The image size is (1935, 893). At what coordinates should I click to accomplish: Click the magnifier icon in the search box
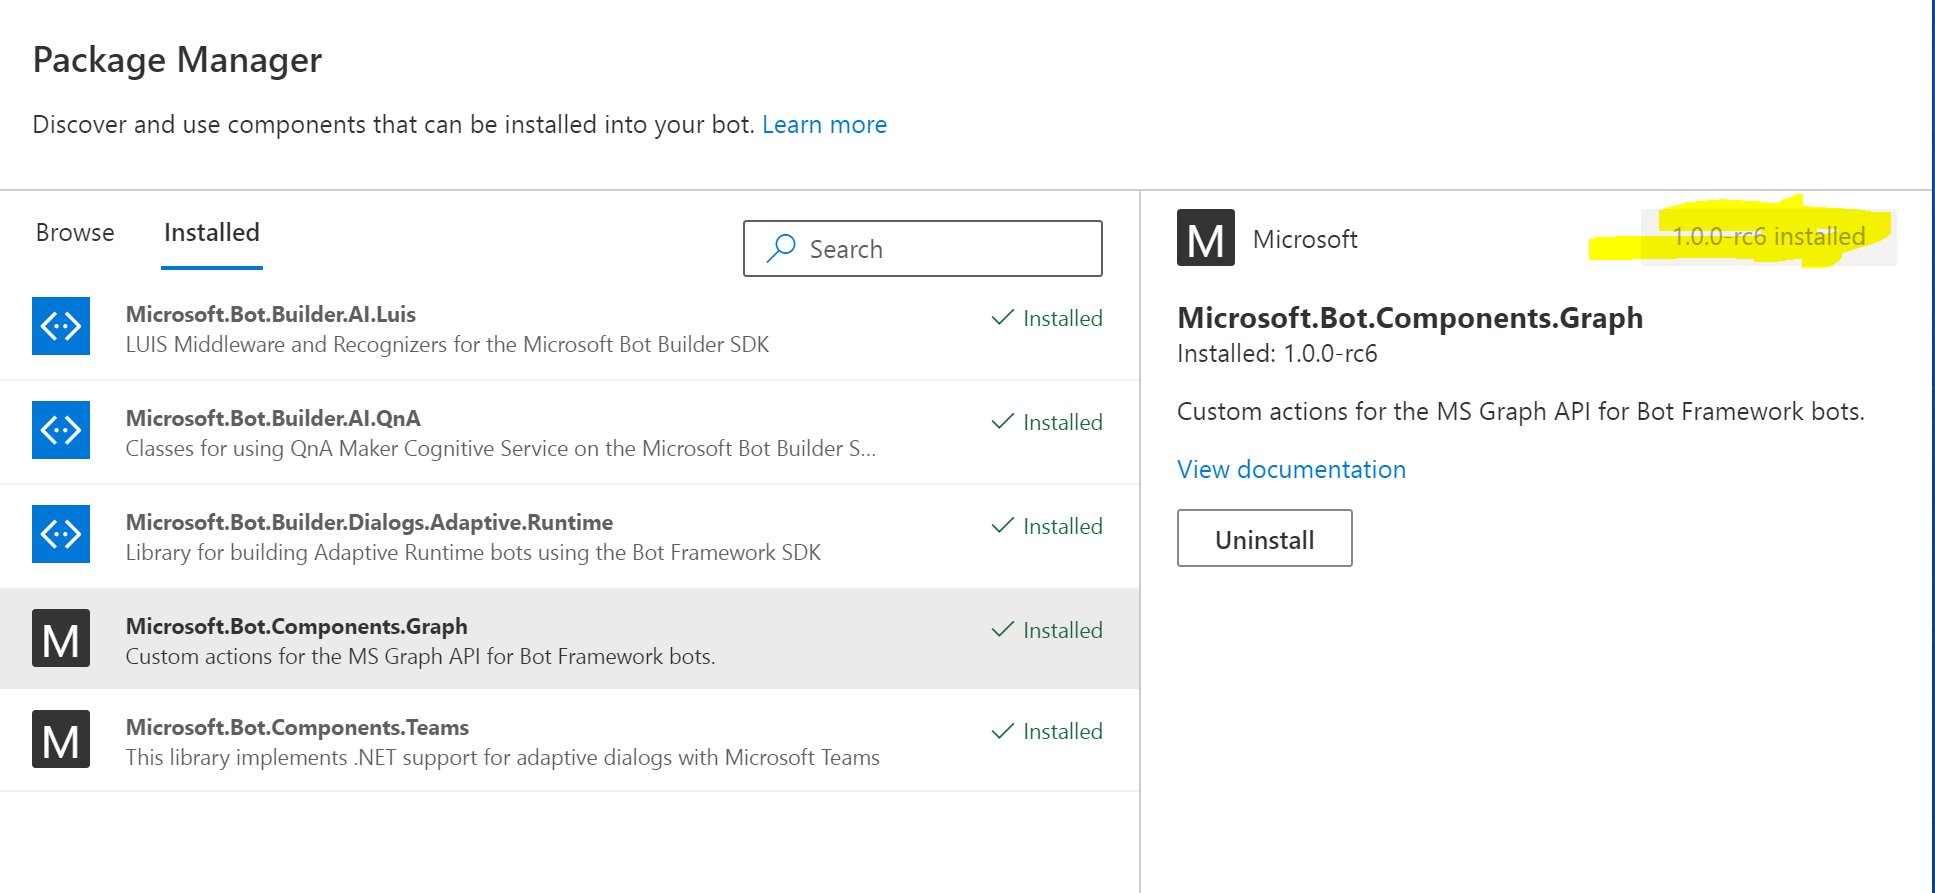[781, 248]
